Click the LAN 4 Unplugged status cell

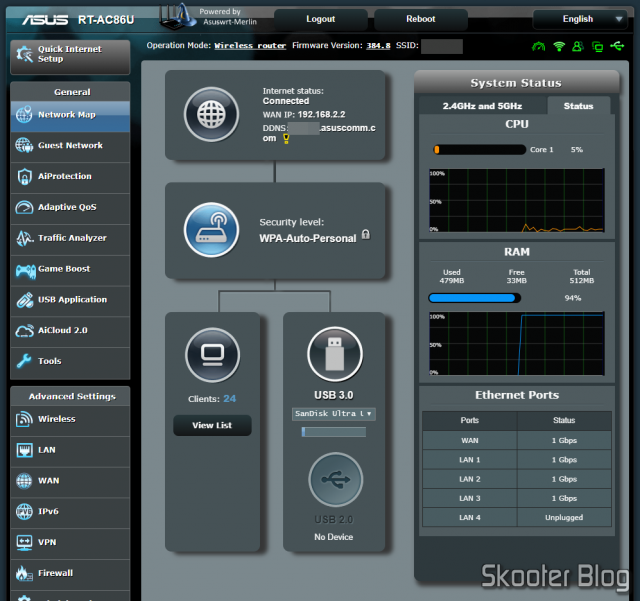[564, 517]
